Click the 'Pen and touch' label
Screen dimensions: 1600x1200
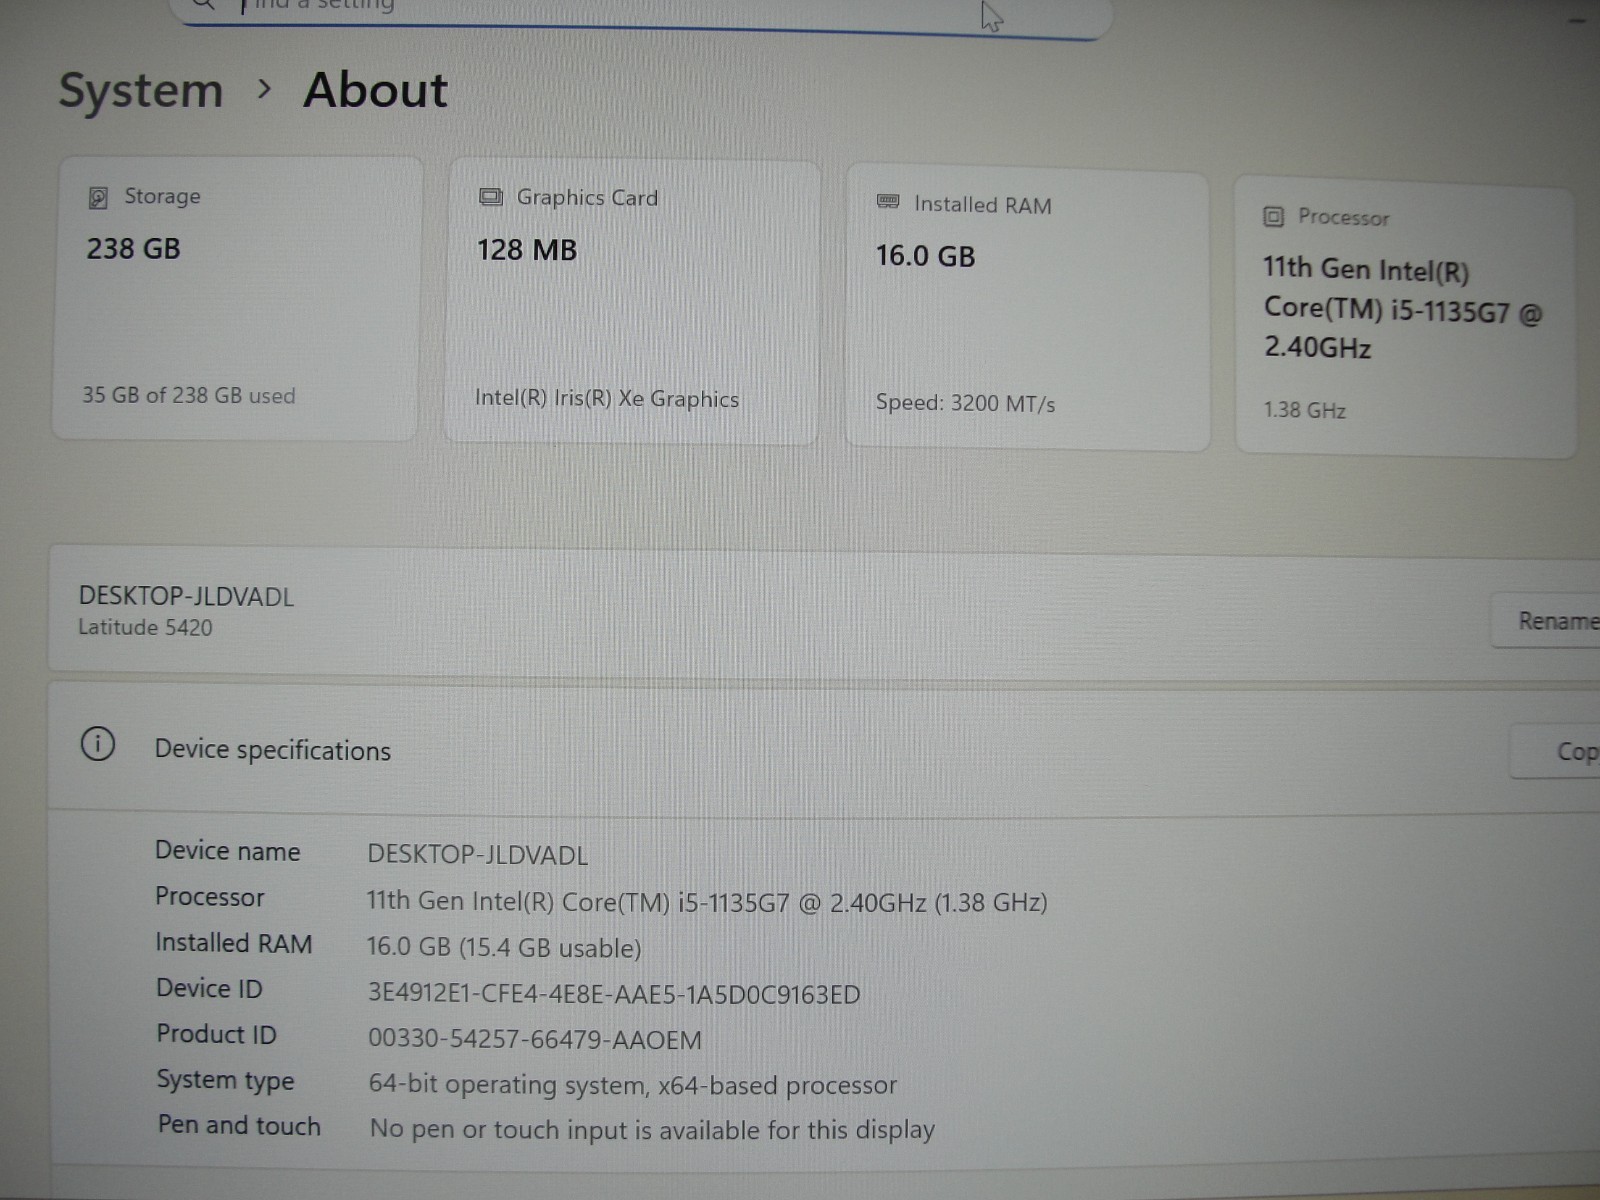[239, 1125]
